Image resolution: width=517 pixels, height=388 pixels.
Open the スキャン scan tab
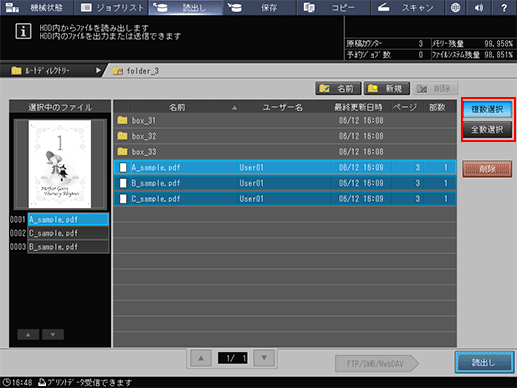pos(407,7)
